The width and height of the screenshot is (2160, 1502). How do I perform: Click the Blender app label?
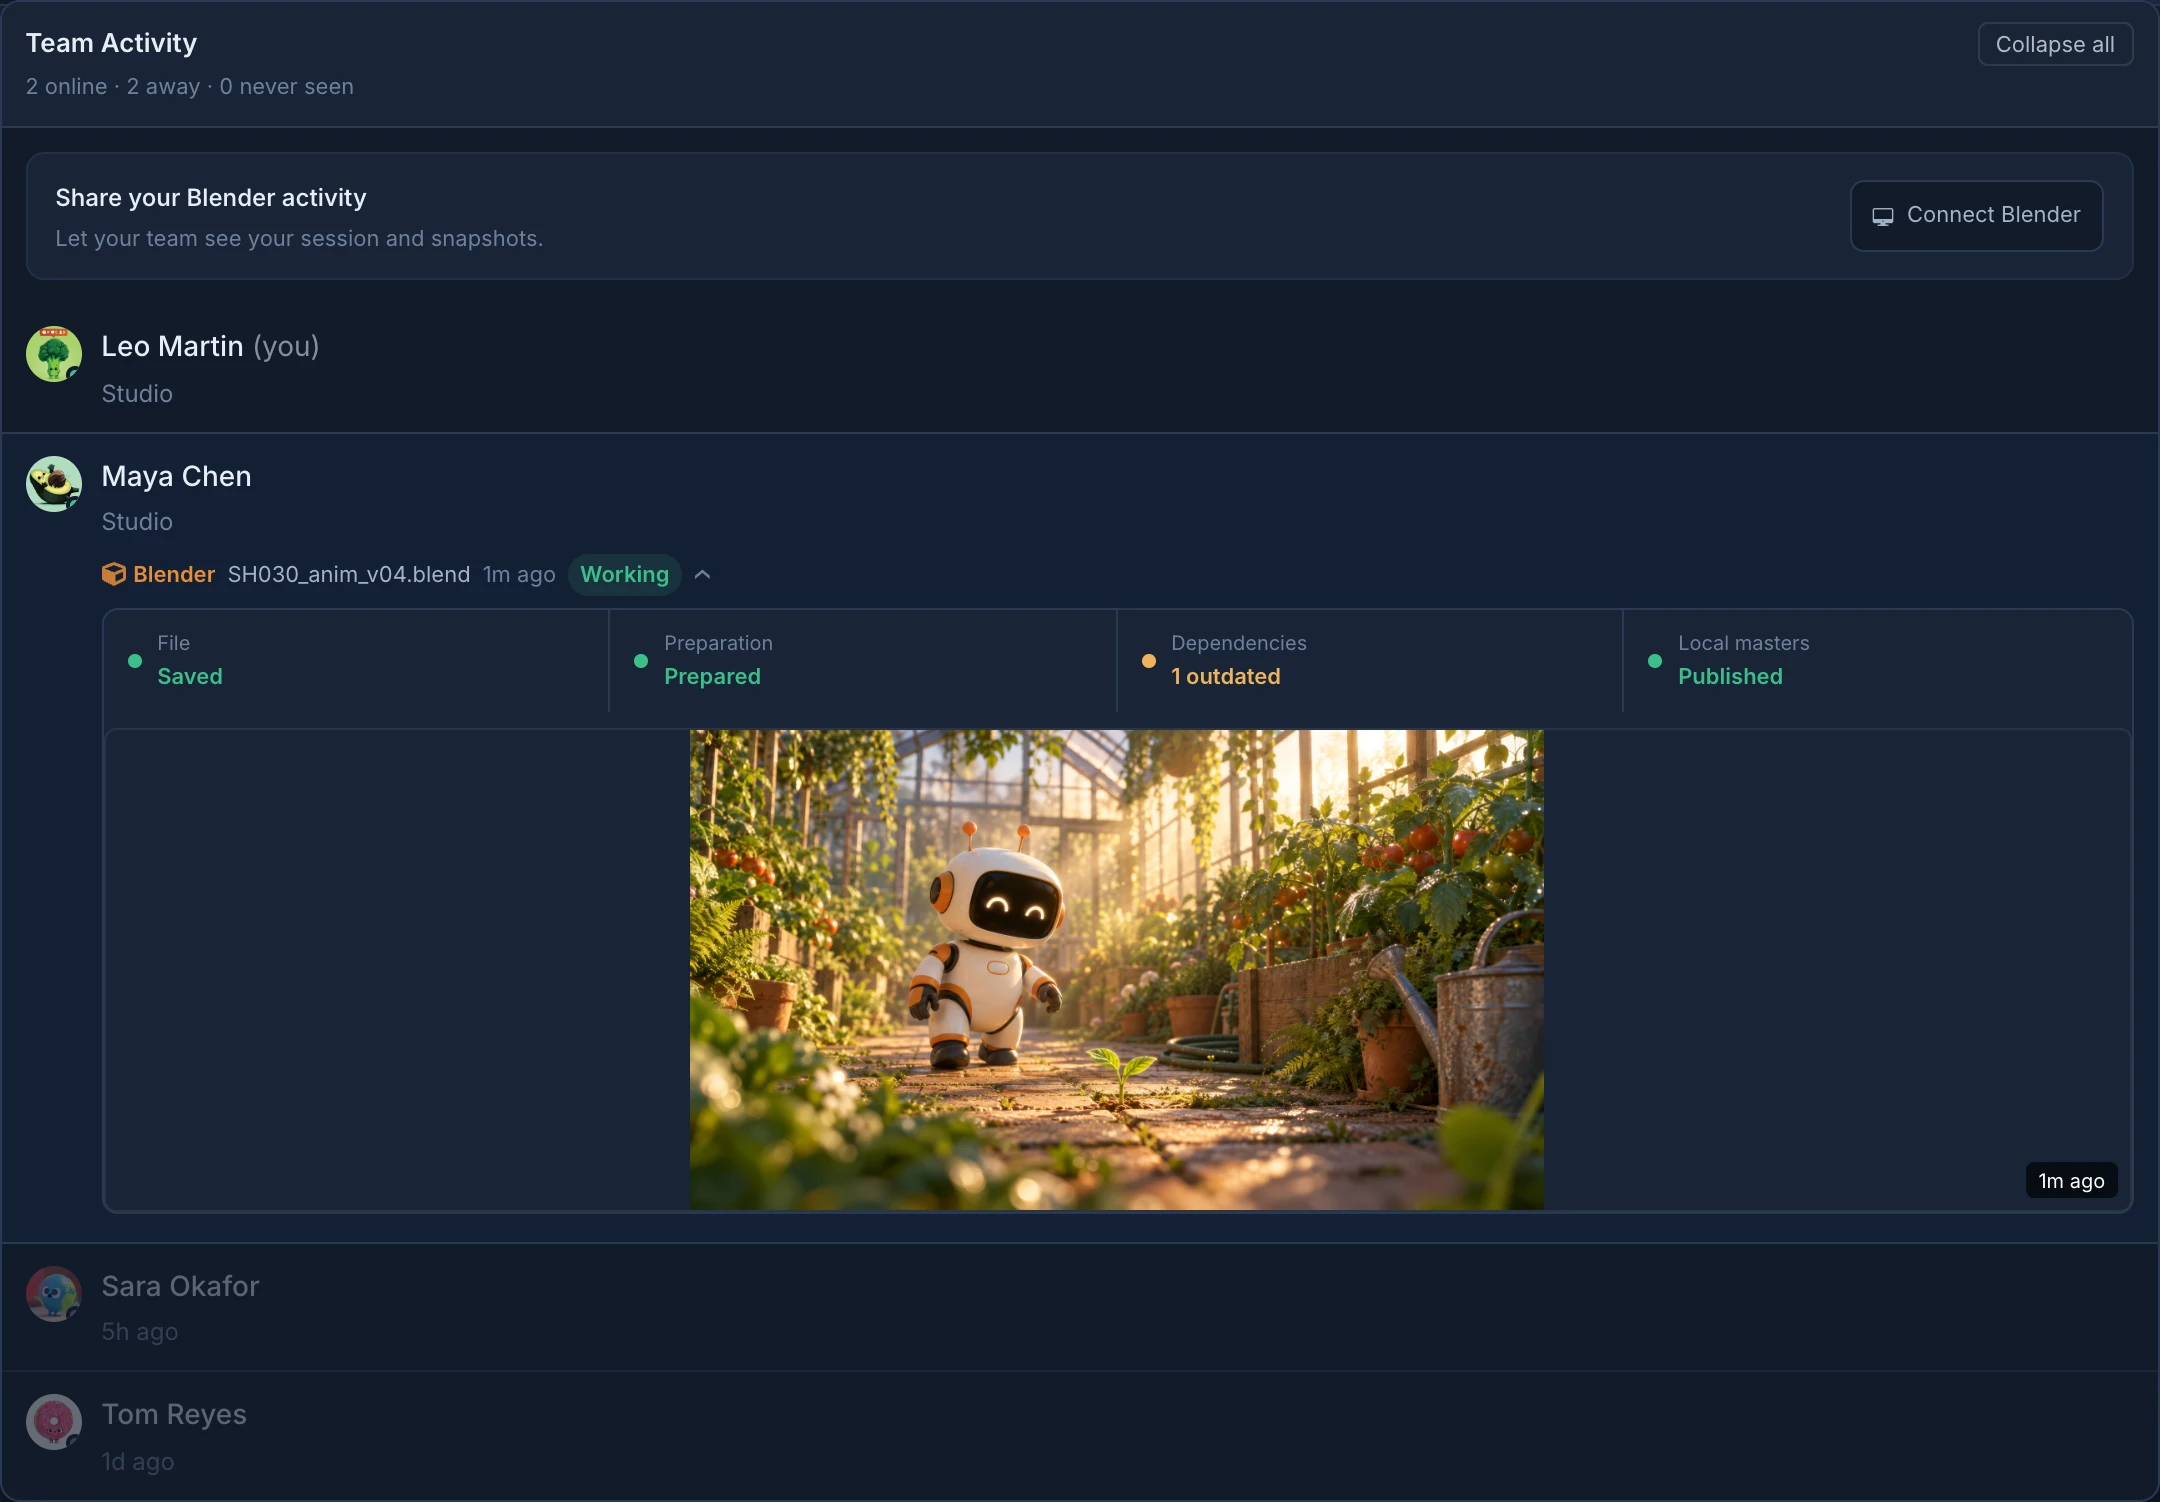[174, 574]
